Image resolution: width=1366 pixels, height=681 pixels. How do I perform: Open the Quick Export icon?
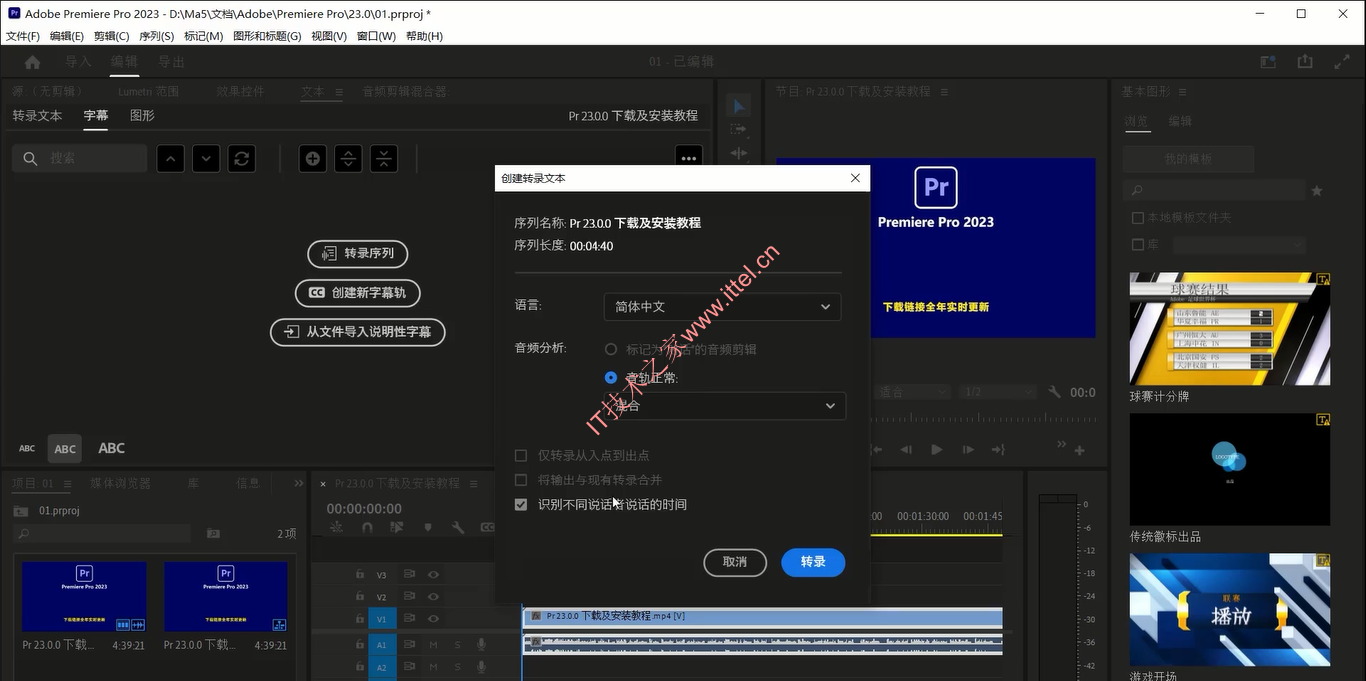[x=1305, y=62]
